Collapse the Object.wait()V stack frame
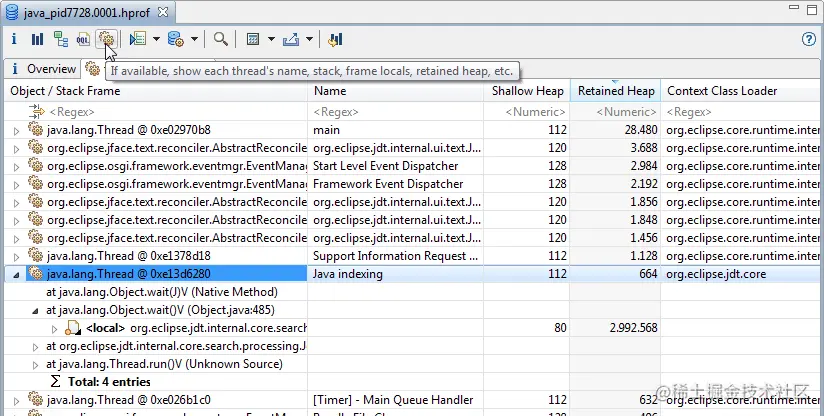Viewport: 824px width, 416px height. coord(35,311)
